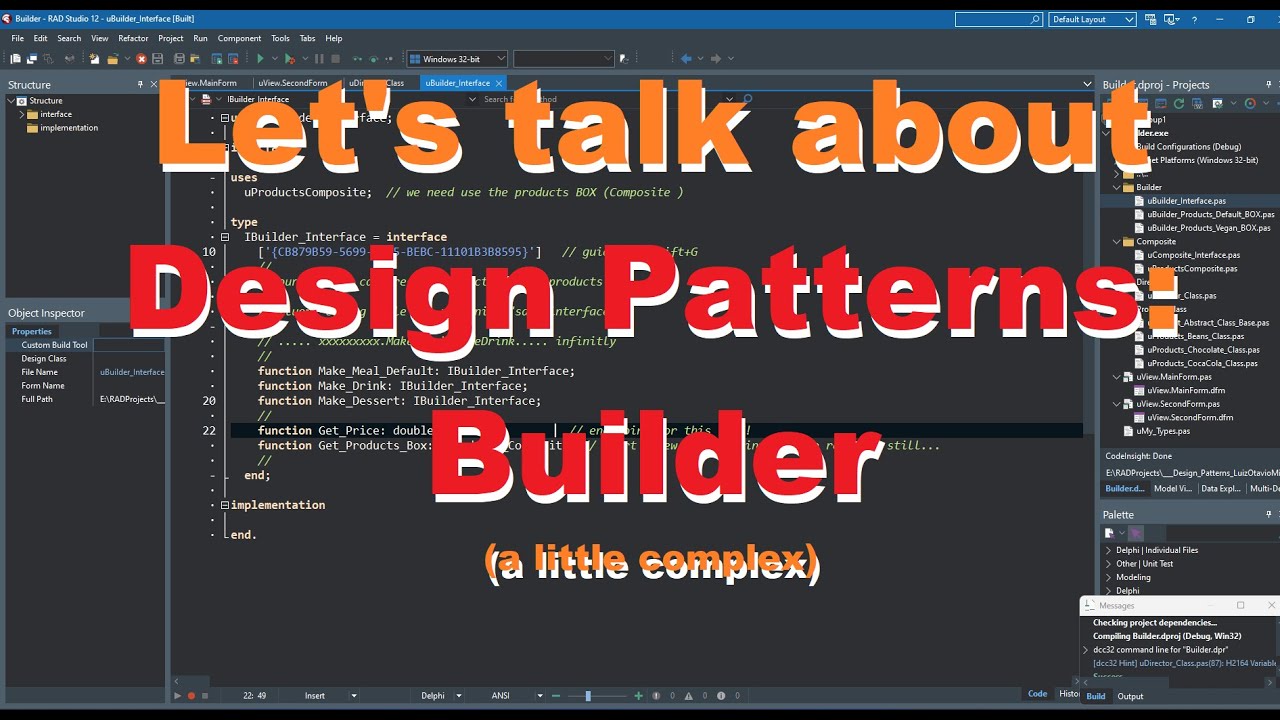The width and height of the screenshot is (1280, 720).
Task: Click the warnings triangle icon in status bar
Action: coord(689,695)
